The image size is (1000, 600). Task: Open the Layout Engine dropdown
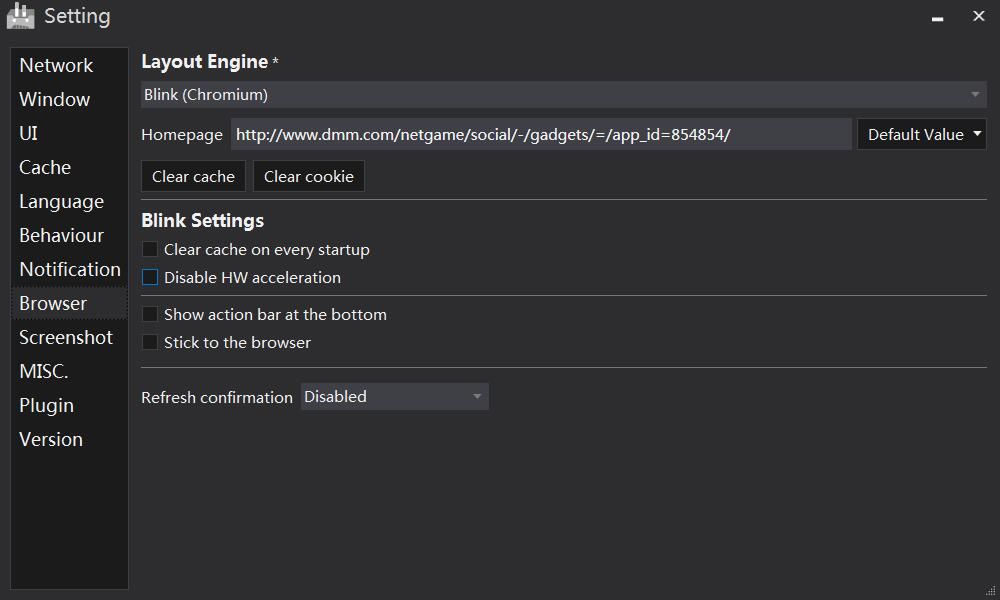pyautogui.click(x=564, y=94)
